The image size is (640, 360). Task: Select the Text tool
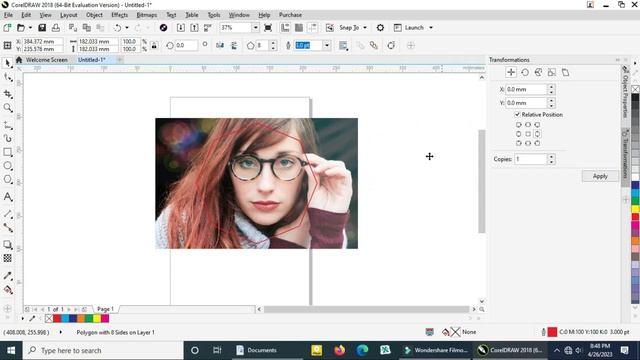(x=7, y=197)
